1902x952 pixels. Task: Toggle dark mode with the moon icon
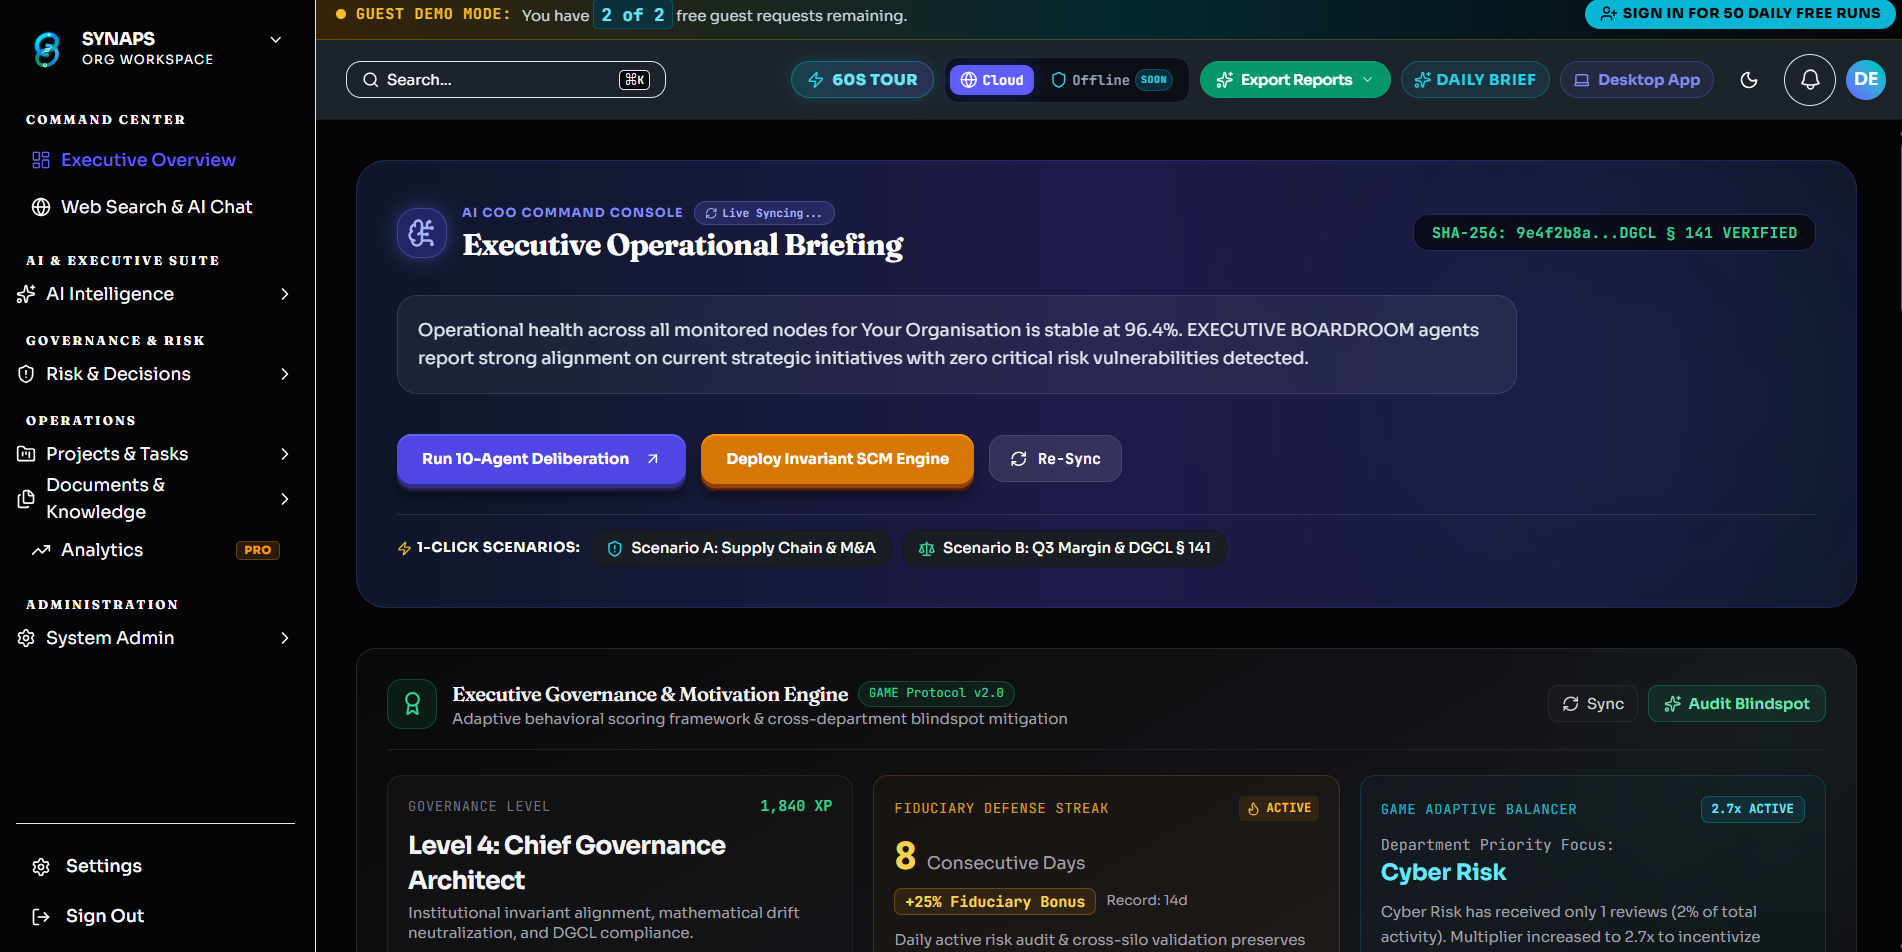(x=1749, y=80)
